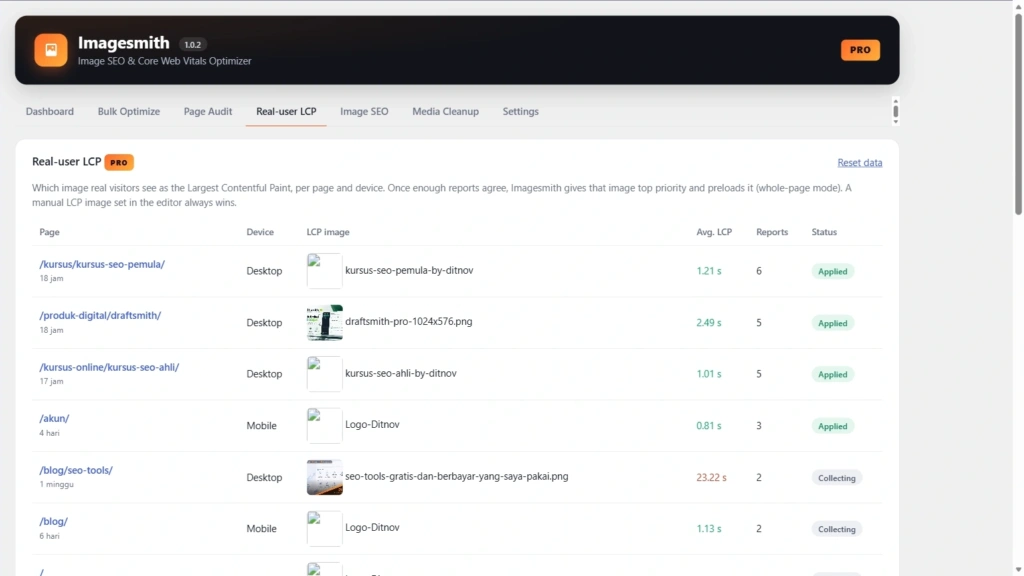1024x576 pixels.
Task: Click the kursus-seo-ahli-by-ditnov image name
Action: point(400,374)
